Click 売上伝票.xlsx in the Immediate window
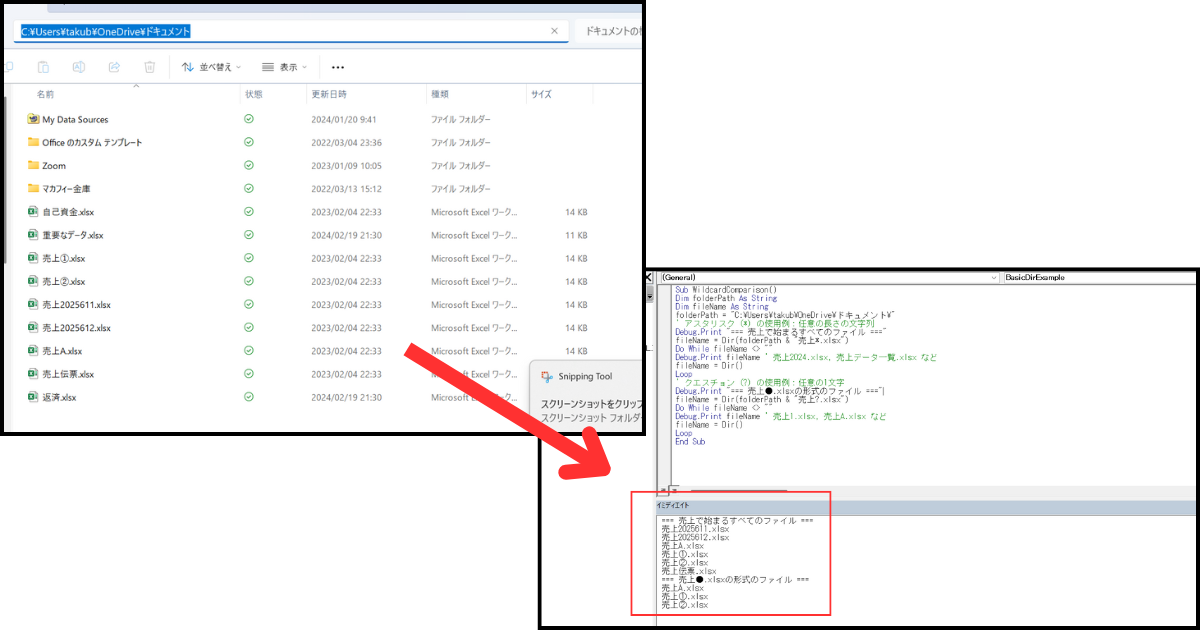Viewport: 1200px width, 630px height. tap(688, 571)
